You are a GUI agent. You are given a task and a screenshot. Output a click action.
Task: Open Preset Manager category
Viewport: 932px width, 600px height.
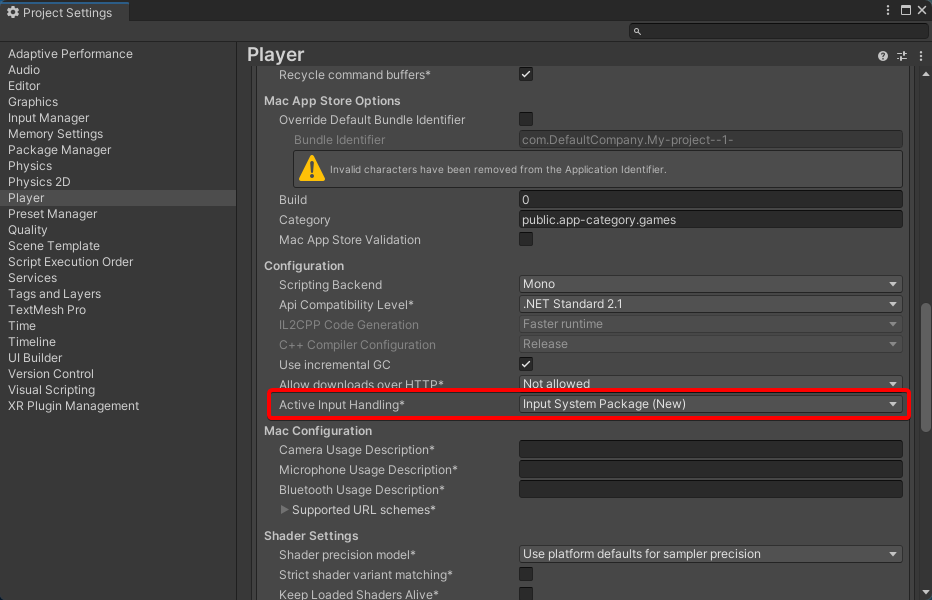[52, 214]
